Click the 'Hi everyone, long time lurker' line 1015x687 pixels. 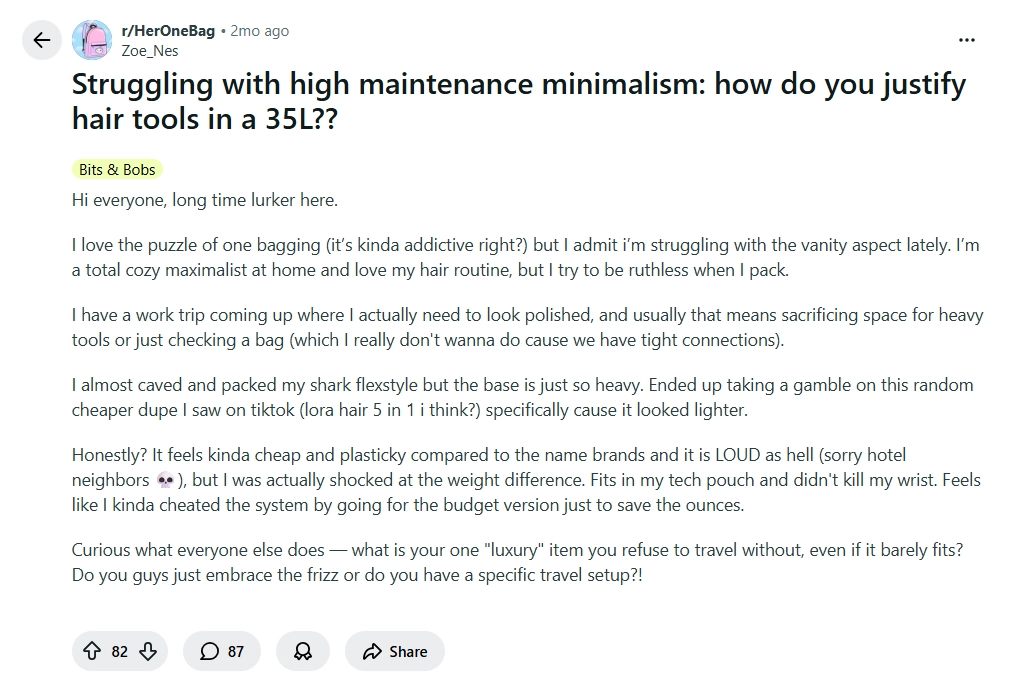(205, 200)
